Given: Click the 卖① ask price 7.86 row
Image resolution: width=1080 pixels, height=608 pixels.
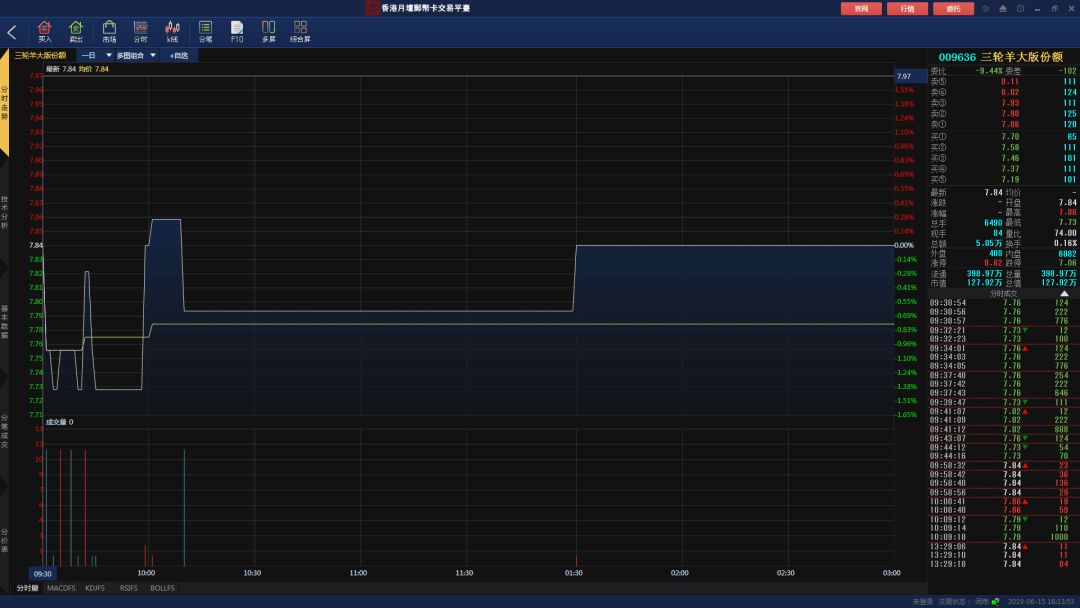Looking at the screenshot, I should click(x=1003, y=125).
